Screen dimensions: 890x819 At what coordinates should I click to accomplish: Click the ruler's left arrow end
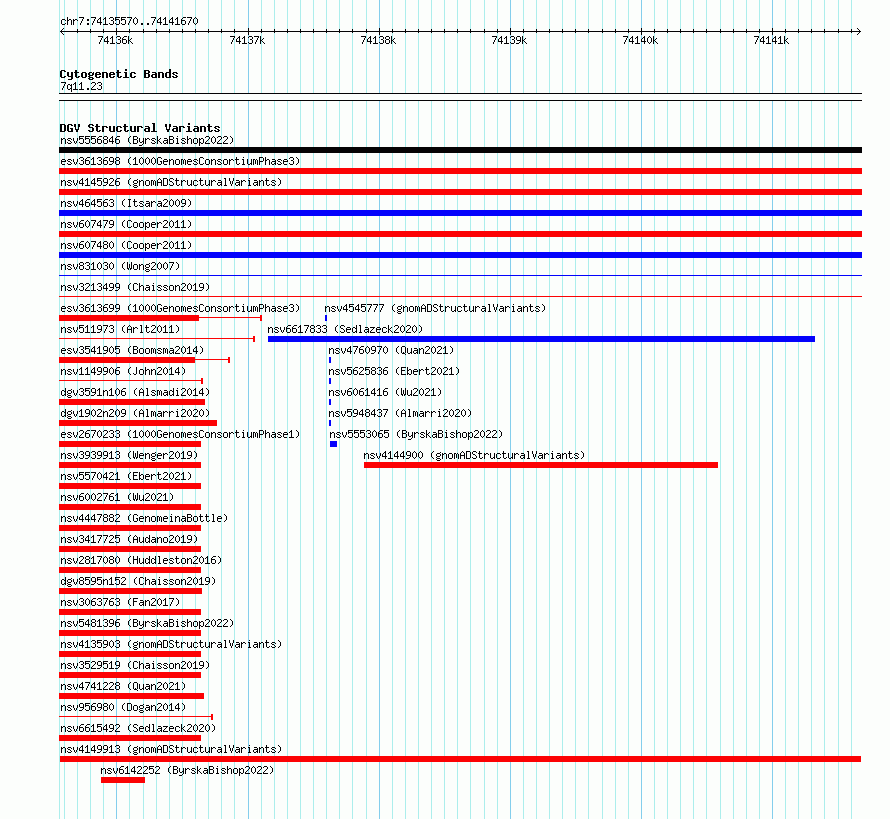[62, 31]
